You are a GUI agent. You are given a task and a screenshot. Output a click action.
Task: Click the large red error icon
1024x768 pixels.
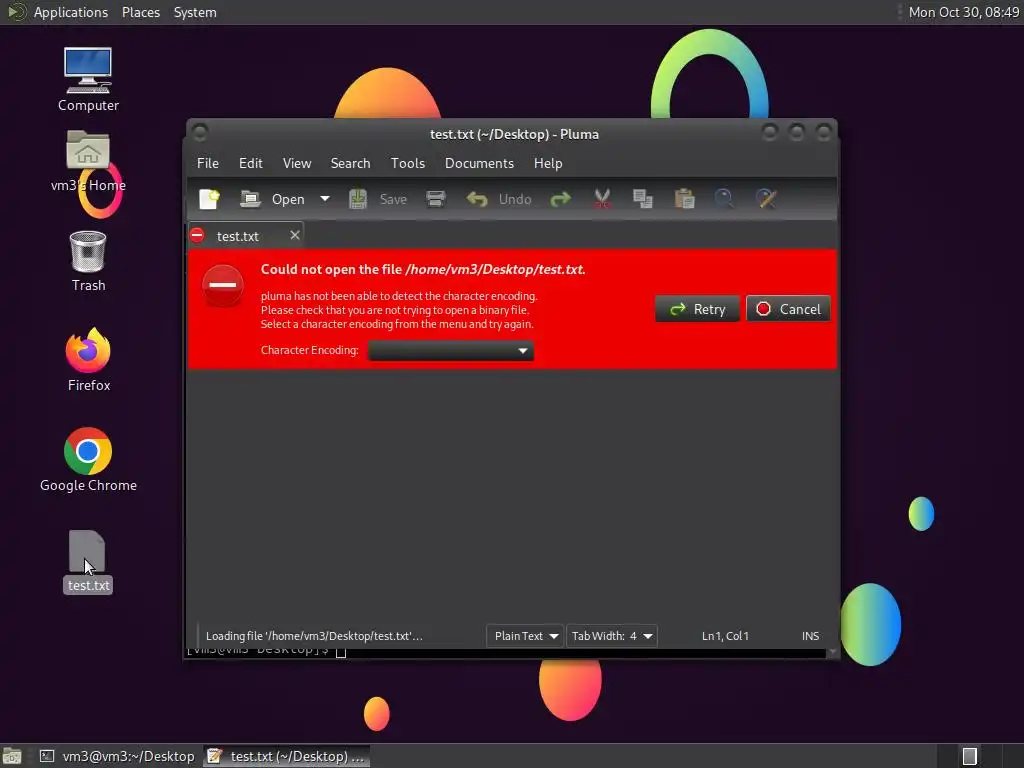(x=223, y=285)
